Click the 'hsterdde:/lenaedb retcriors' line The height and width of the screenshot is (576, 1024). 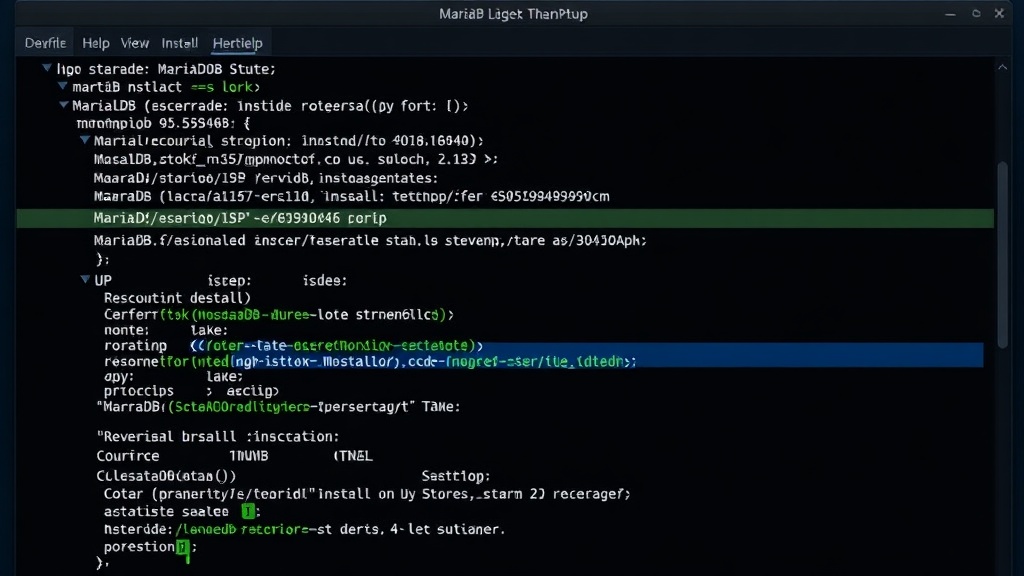point(304,529)
